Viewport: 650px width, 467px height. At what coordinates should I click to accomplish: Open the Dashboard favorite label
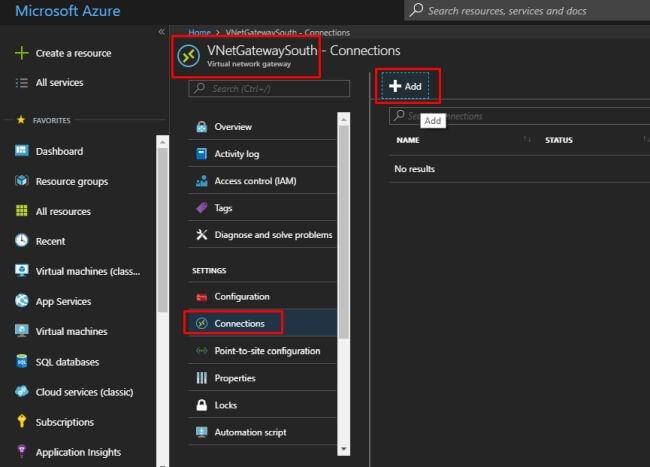click(59, 151)
